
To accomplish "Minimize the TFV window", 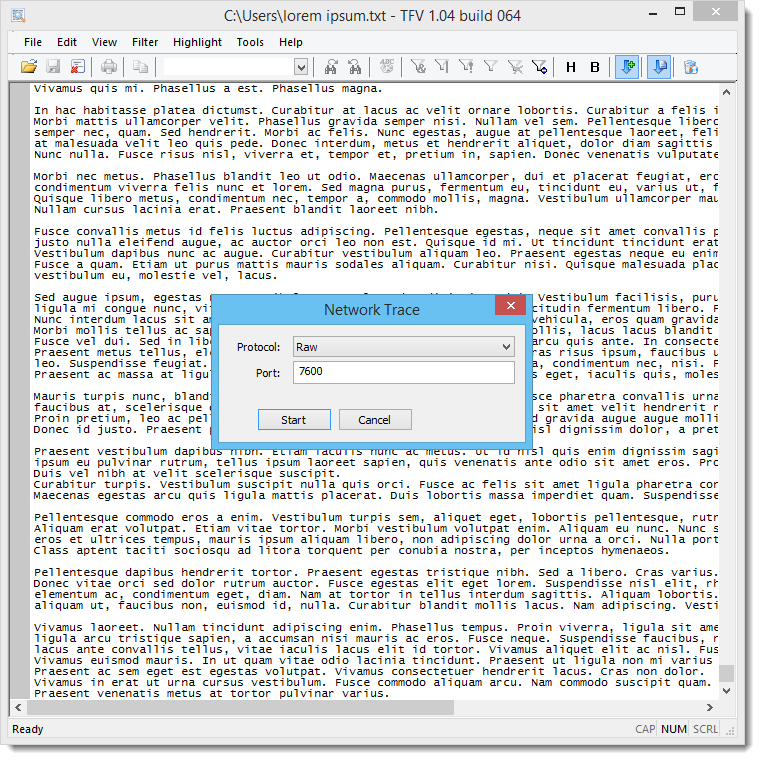I will coord(653,14).
